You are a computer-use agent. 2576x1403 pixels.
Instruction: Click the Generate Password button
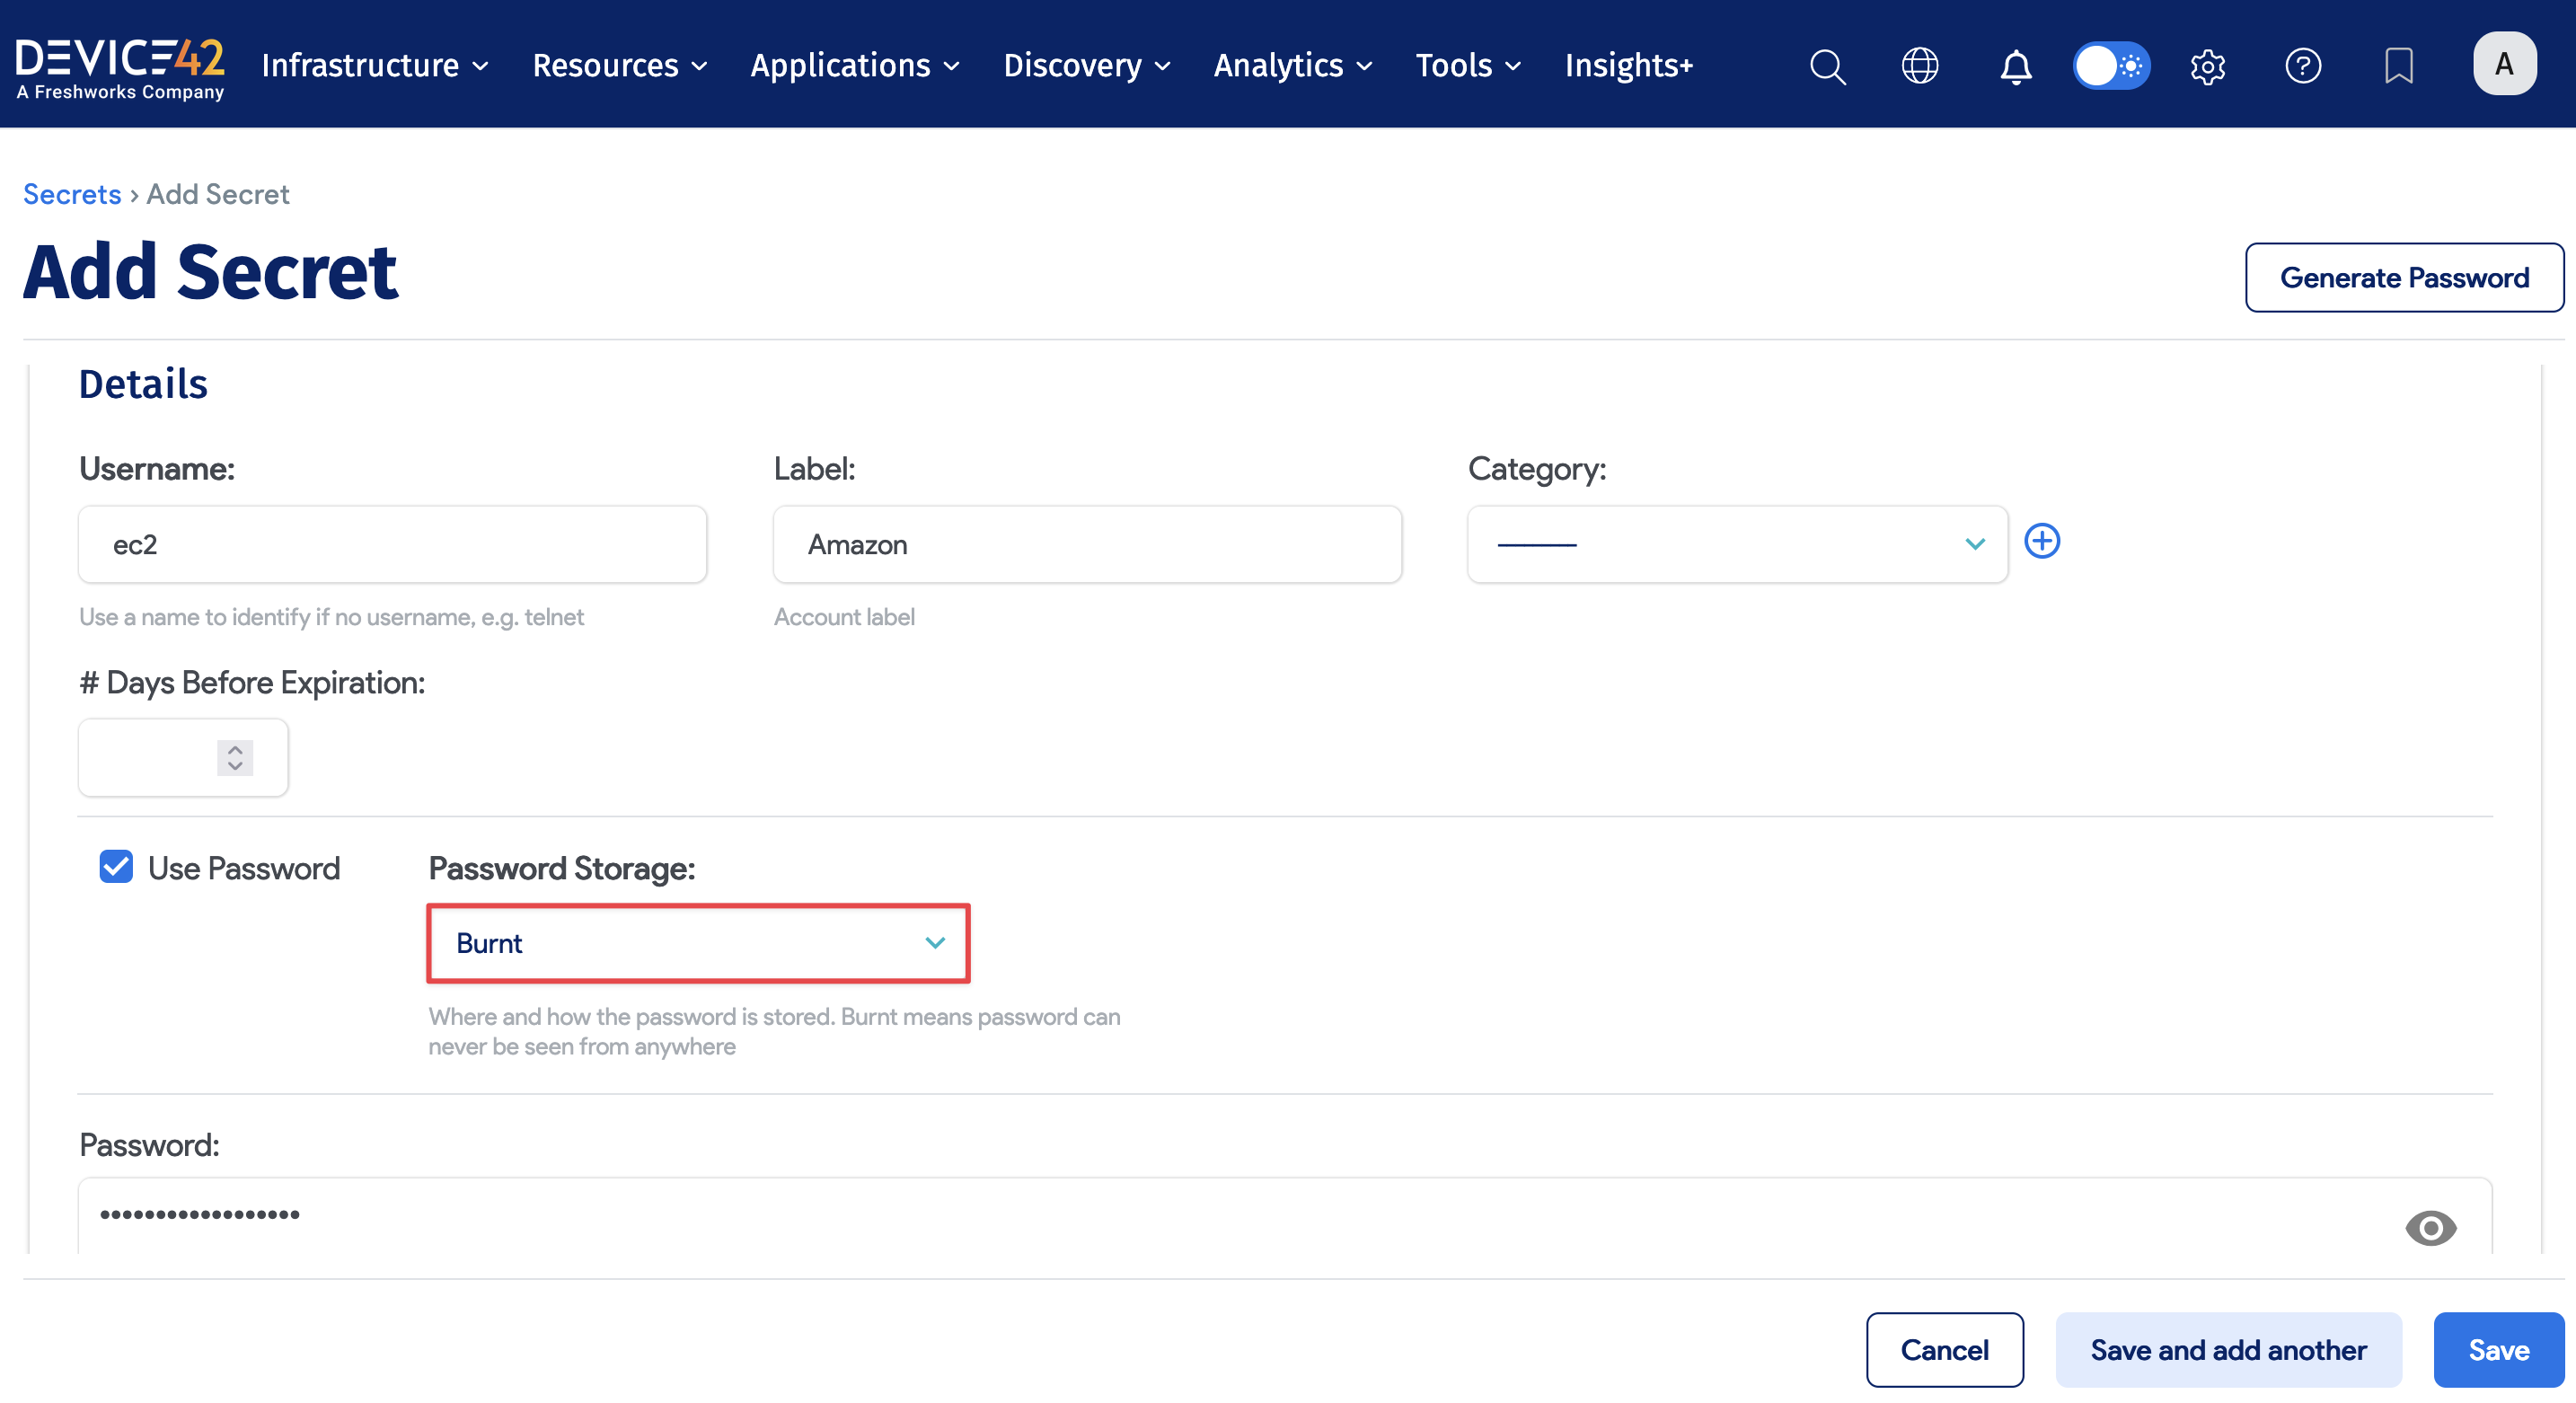[2403, 277]
